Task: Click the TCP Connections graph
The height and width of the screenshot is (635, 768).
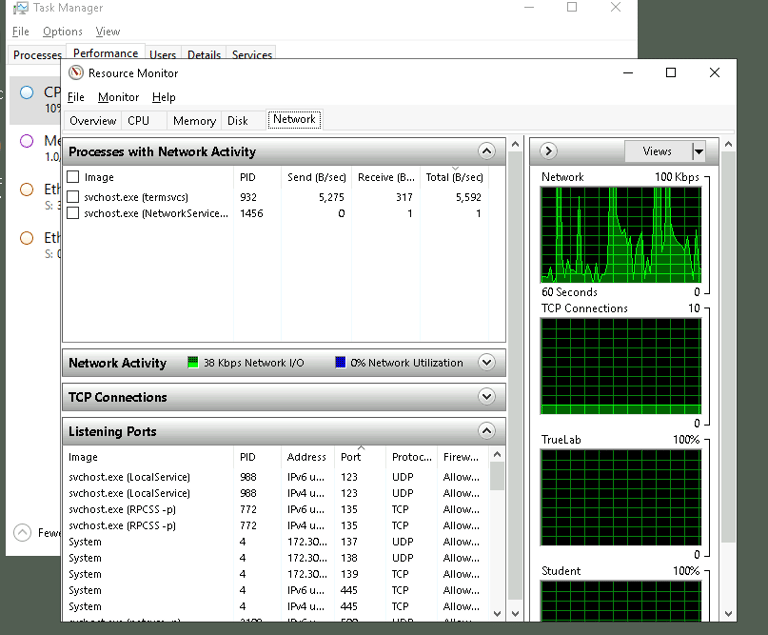Action: point(621,366)
